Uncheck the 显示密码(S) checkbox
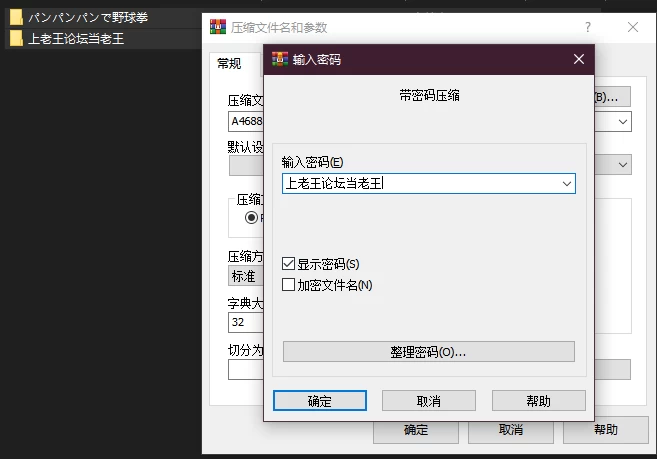This screenshot has height=459, width=657. click(288, 264)
